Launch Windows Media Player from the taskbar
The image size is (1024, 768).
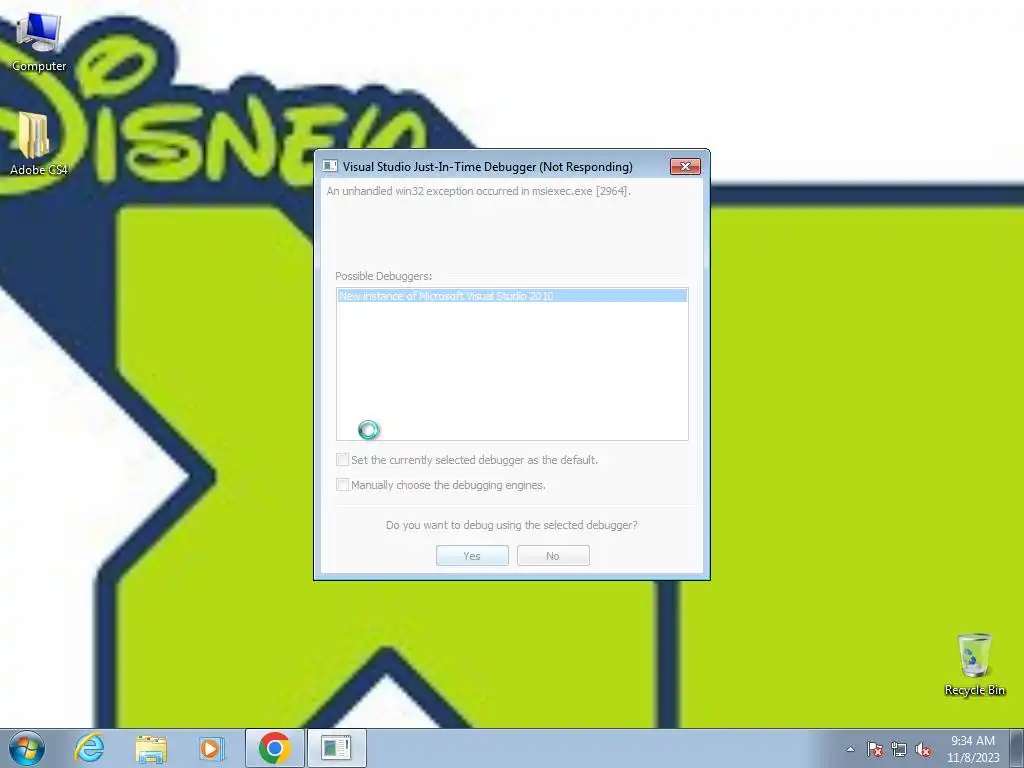[211, 748]
